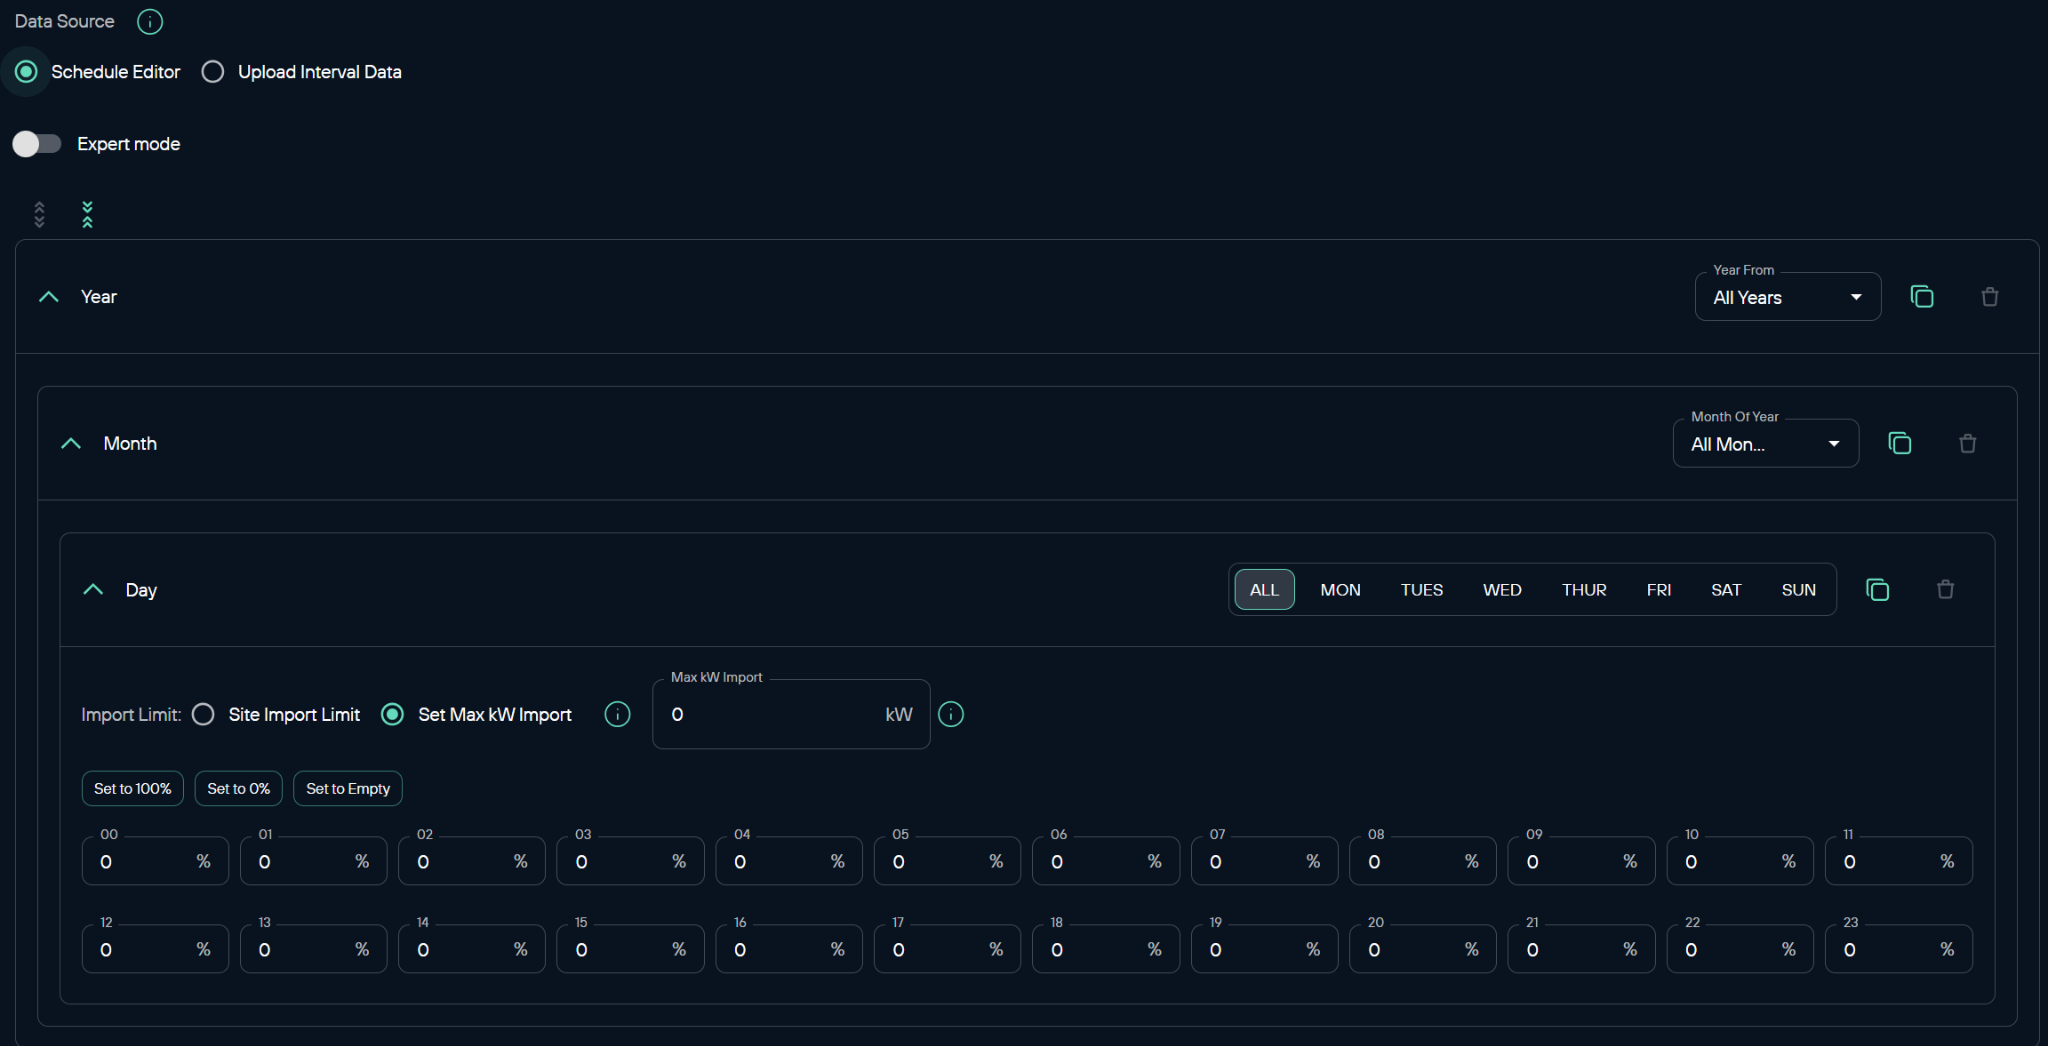Select the ALL day tab
Viewport: 2048px width, 1046px height.
coord(1264,590)
